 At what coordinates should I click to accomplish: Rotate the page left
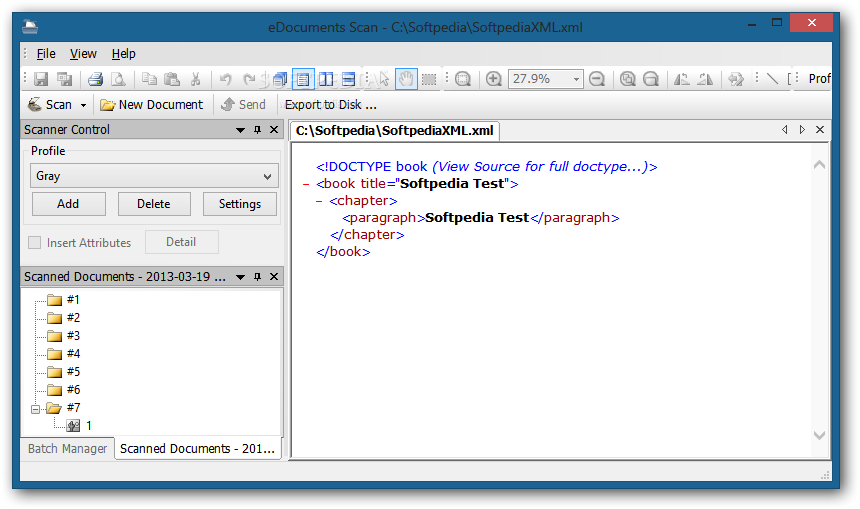pos(681,79)
